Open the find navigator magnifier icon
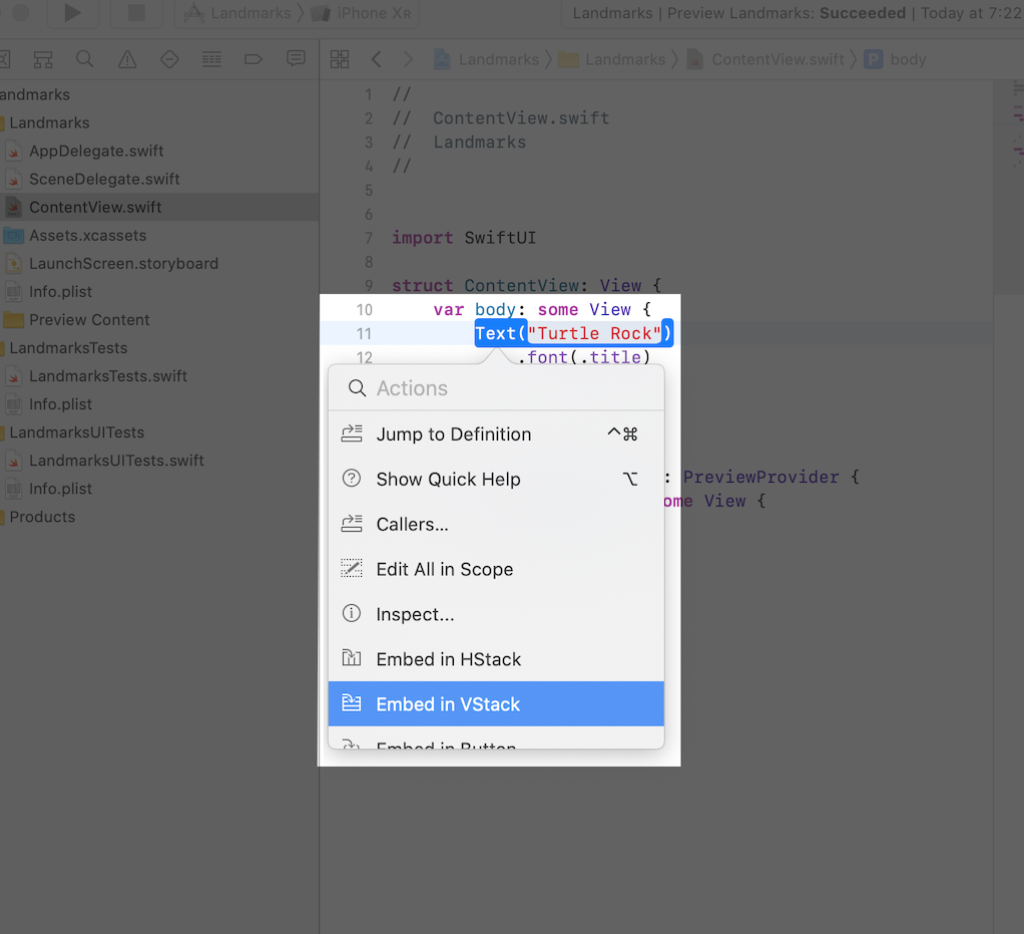The height and width of the screenshot is (934, 1024). (85, 59)
